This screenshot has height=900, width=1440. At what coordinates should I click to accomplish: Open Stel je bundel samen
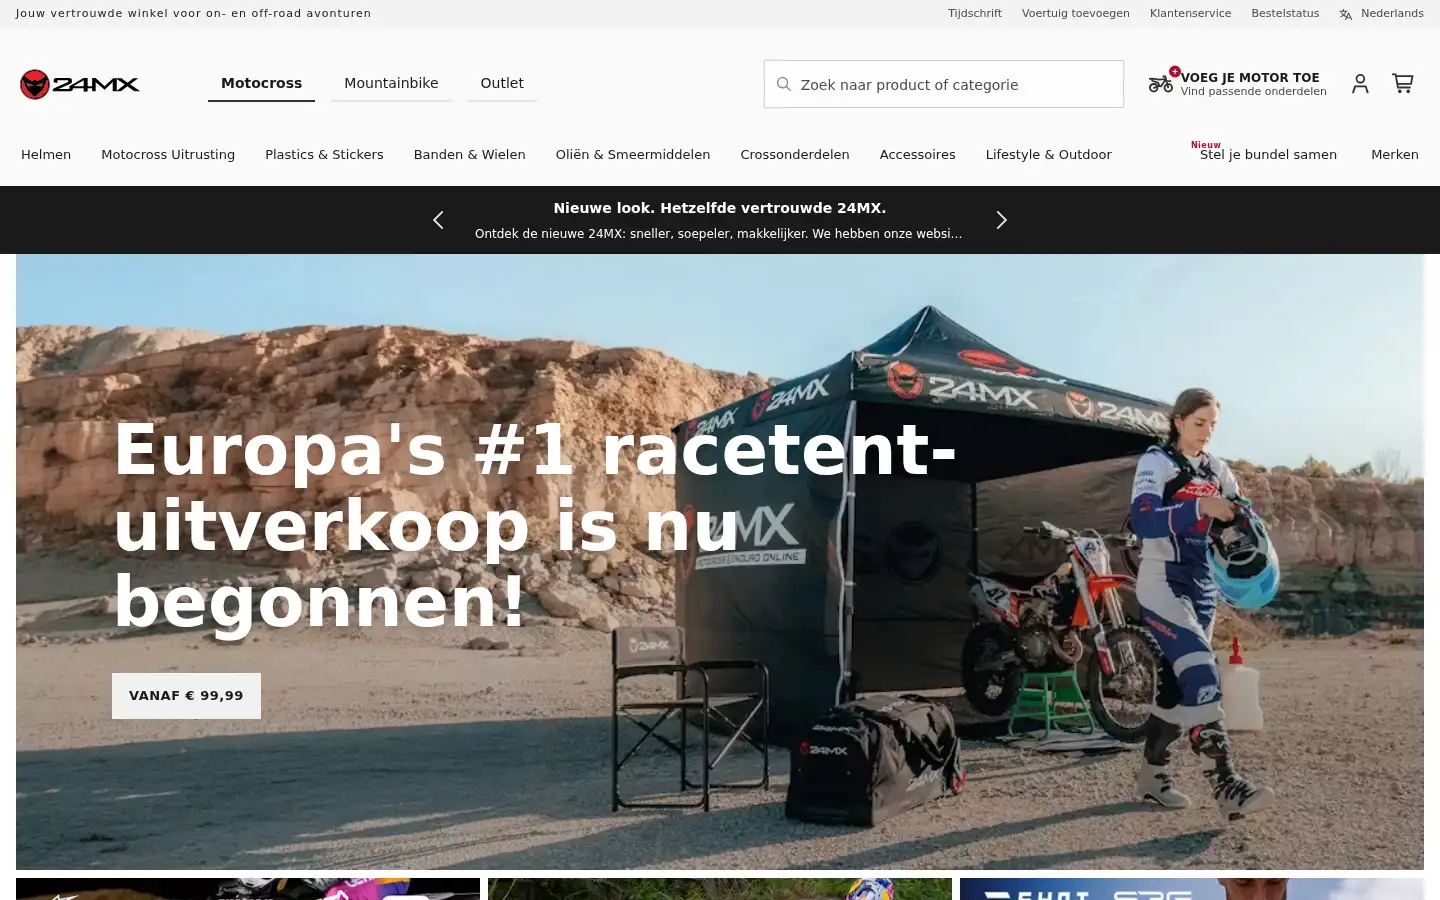click(1268, 155)
